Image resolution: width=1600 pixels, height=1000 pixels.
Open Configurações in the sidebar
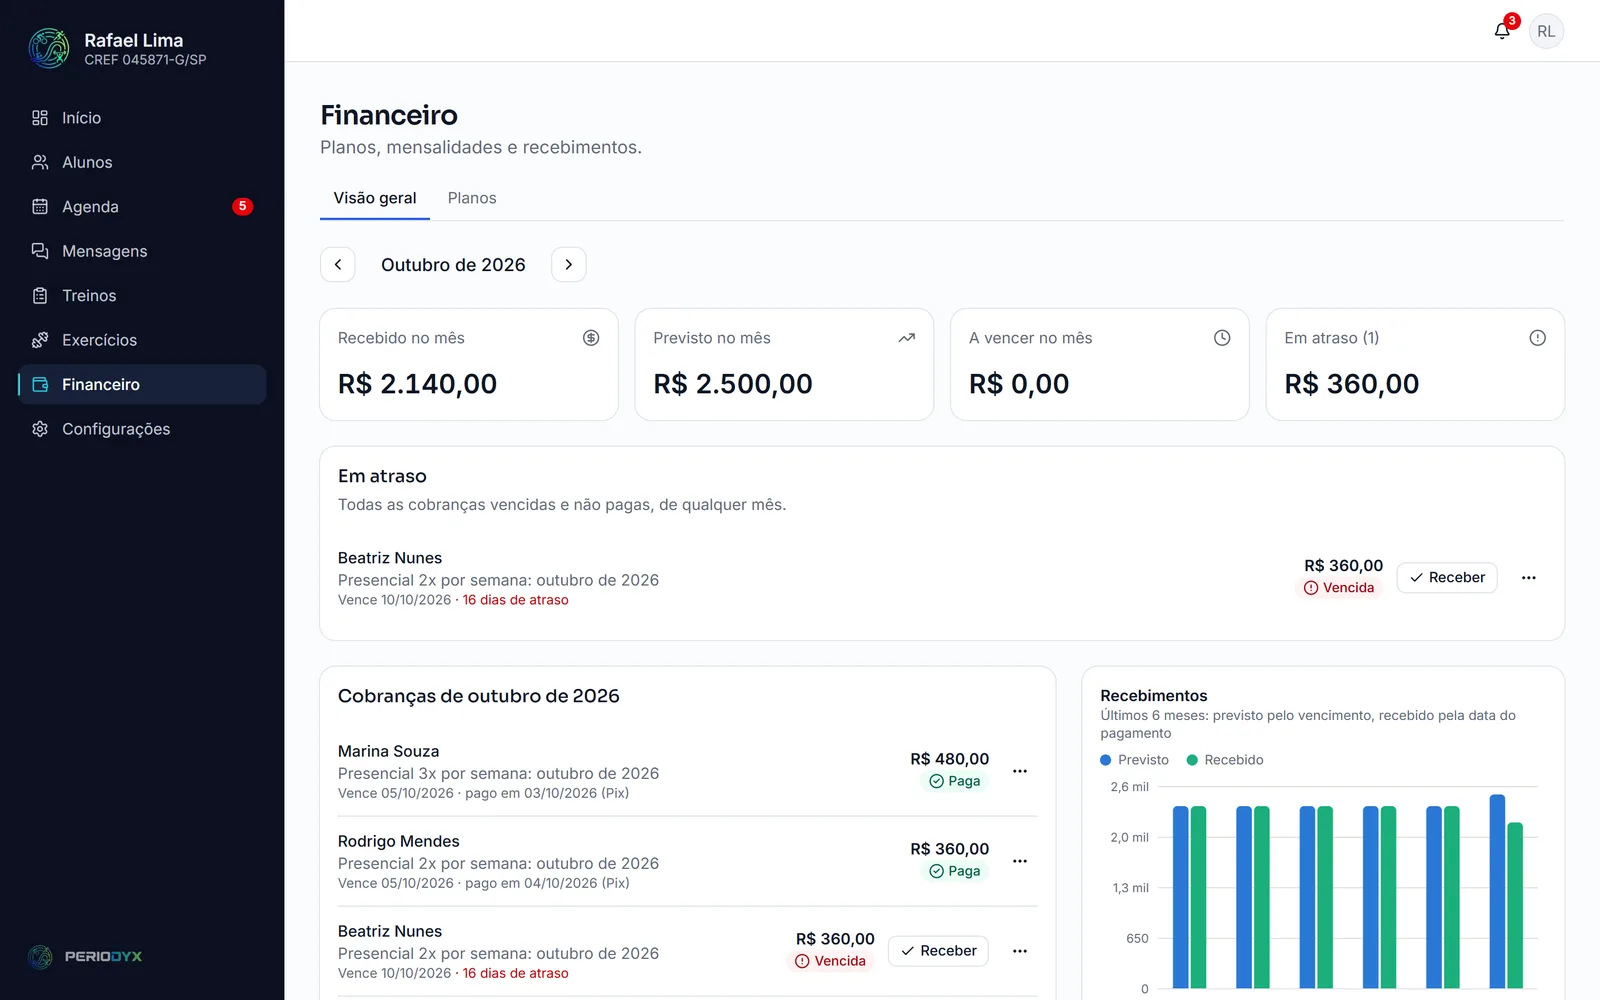[x=142, y=429]
